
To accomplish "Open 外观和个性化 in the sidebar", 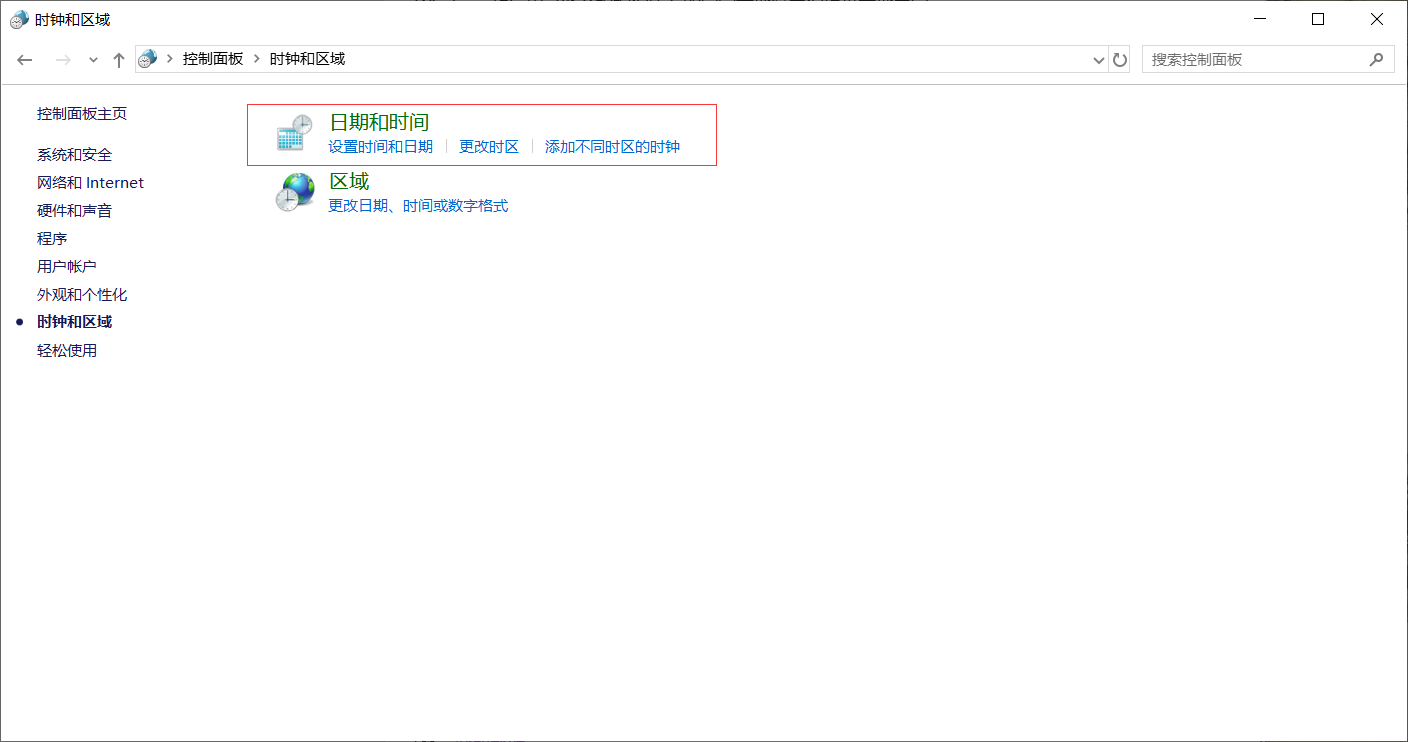I will pyautogui.click(x=82, y=295).
